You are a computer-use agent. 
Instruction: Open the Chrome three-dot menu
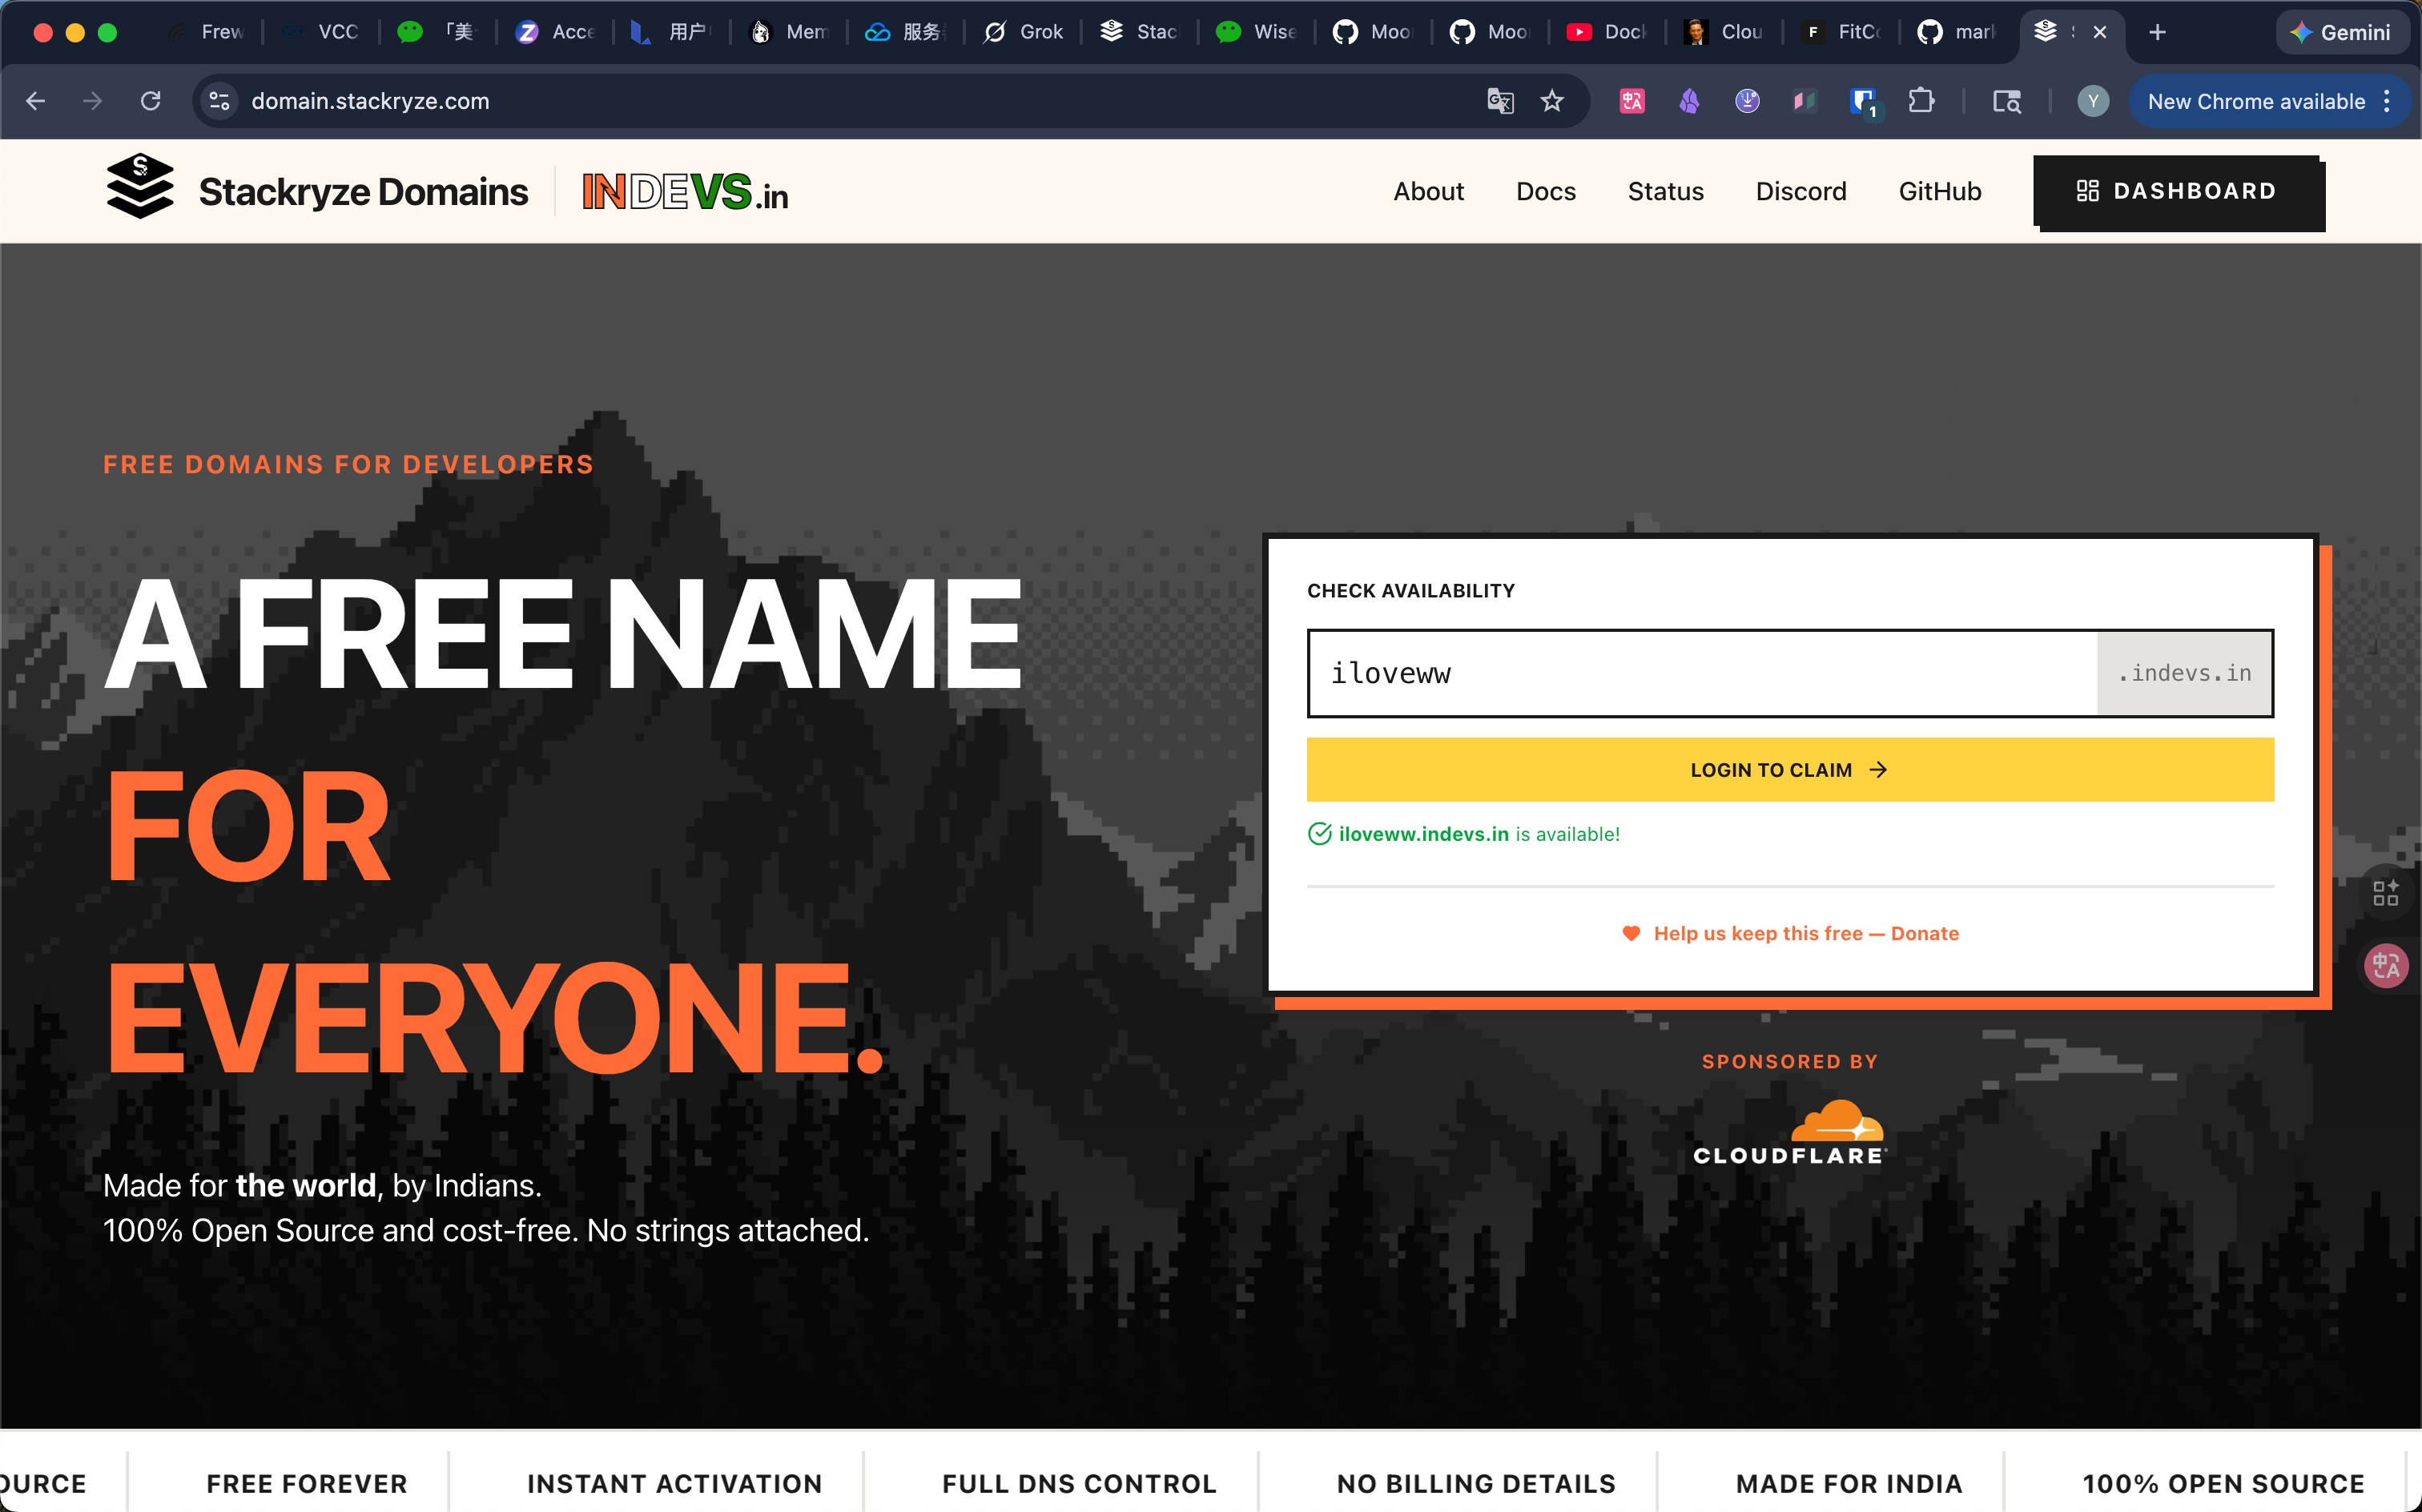tap(2387, 101)
